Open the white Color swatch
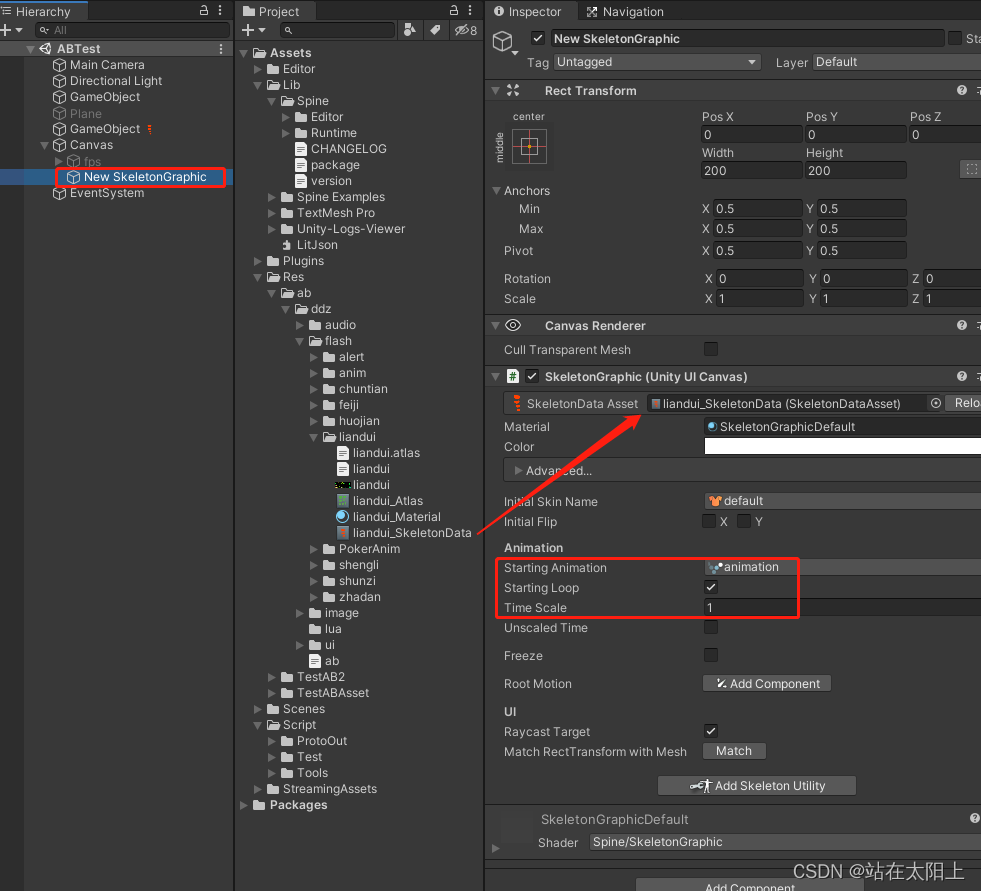The width and height of the screenshot is (981, 891). [x=842, y=446]
